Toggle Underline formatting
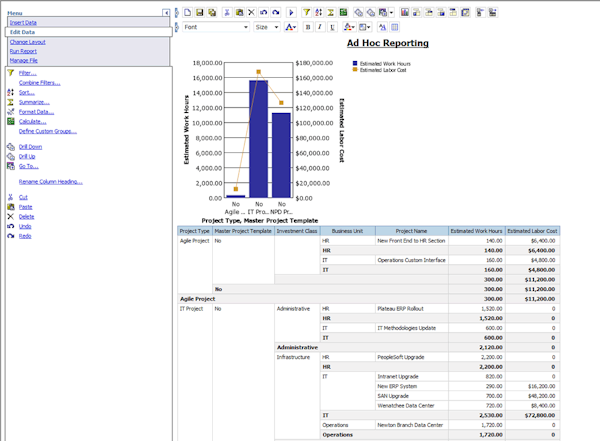Viewport: 600px width, 441px height. 332,27
